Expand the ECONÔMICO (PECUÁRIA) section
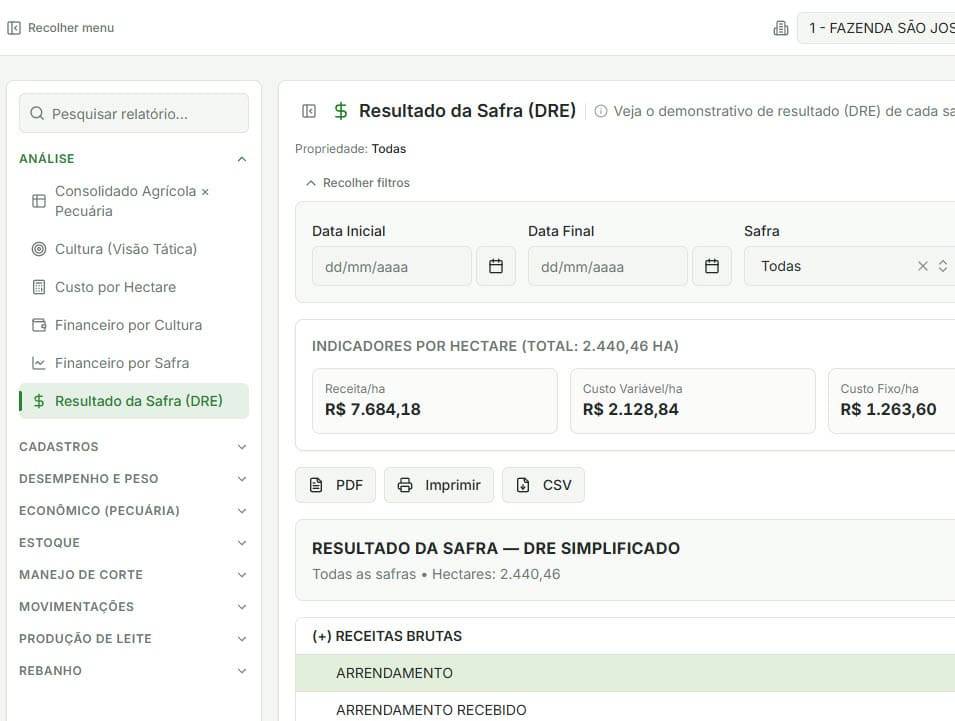Screen dimensions: 955x721 (133, 510)
